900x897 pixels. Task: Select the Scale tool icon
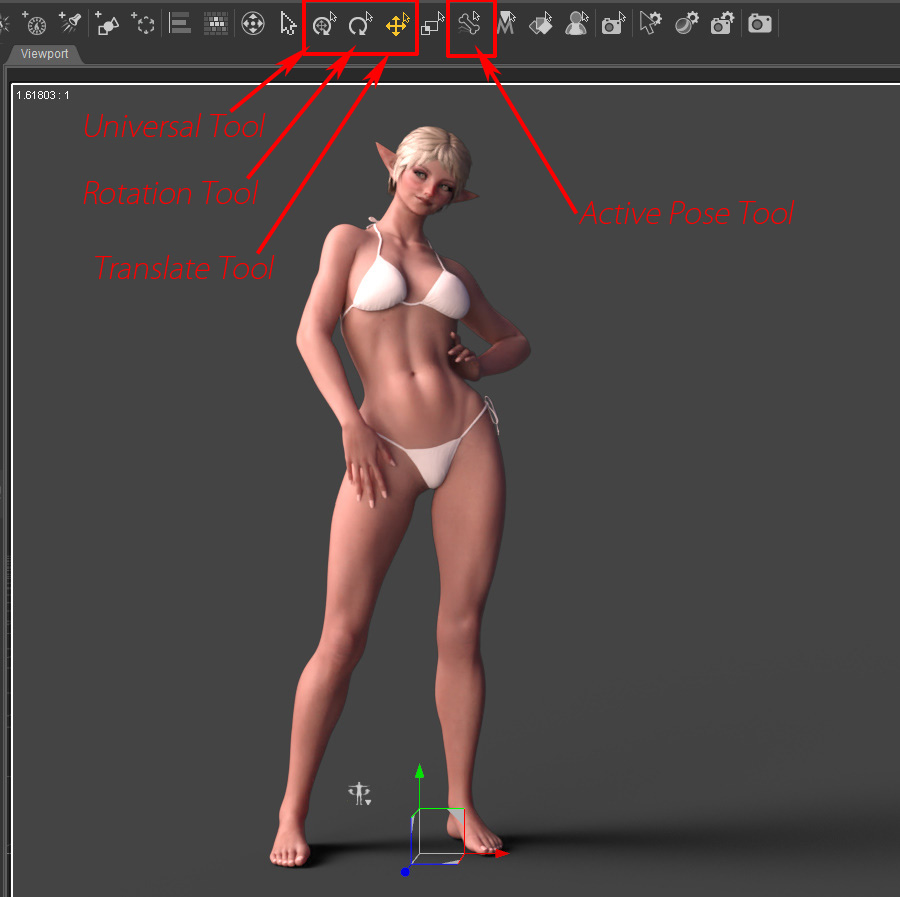(433, 24)
